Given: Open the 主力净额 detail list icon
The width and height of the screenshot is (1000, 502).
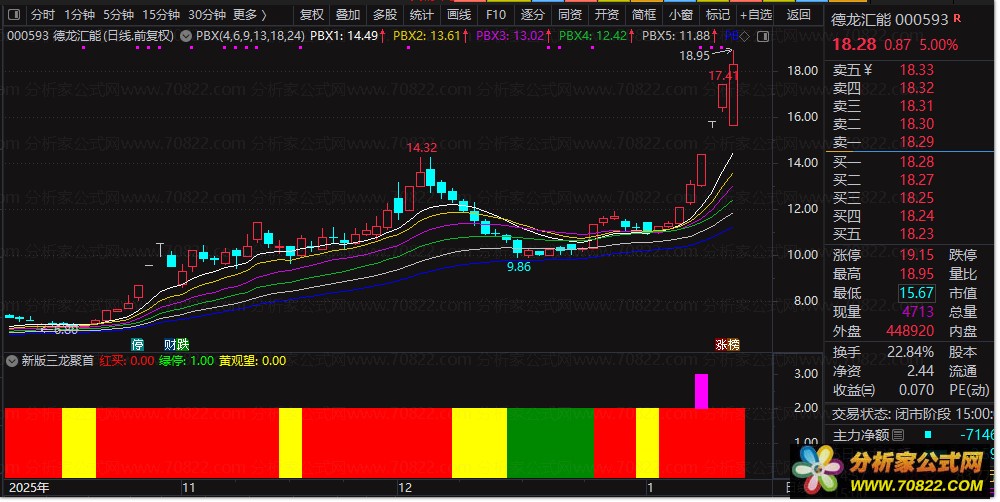Looking at the screenshot, I should [898, 435].
